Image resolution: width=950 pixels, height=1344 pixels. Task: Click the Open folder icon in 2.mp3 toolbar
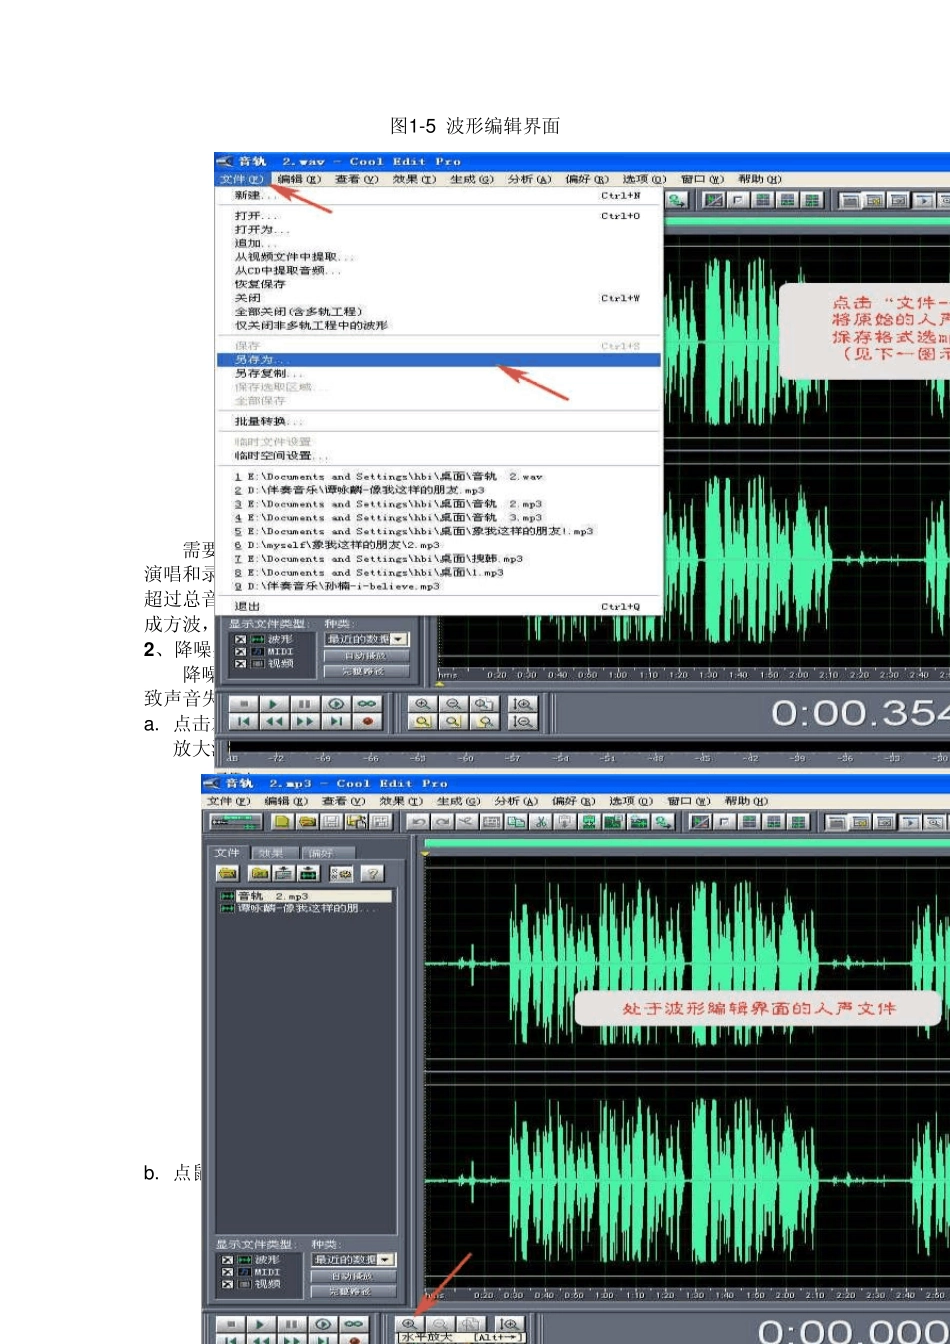tap(307, 822)
